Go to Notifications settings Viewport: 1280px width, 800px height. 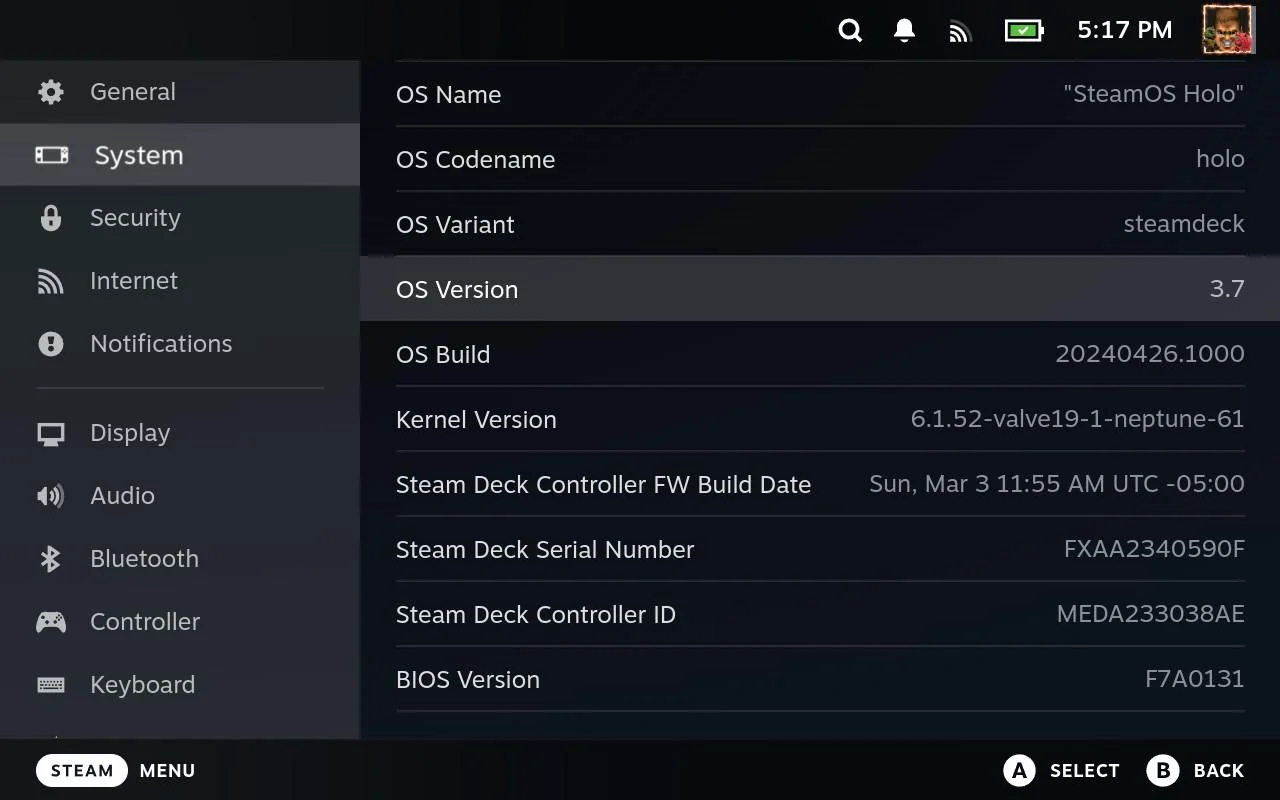160,344
